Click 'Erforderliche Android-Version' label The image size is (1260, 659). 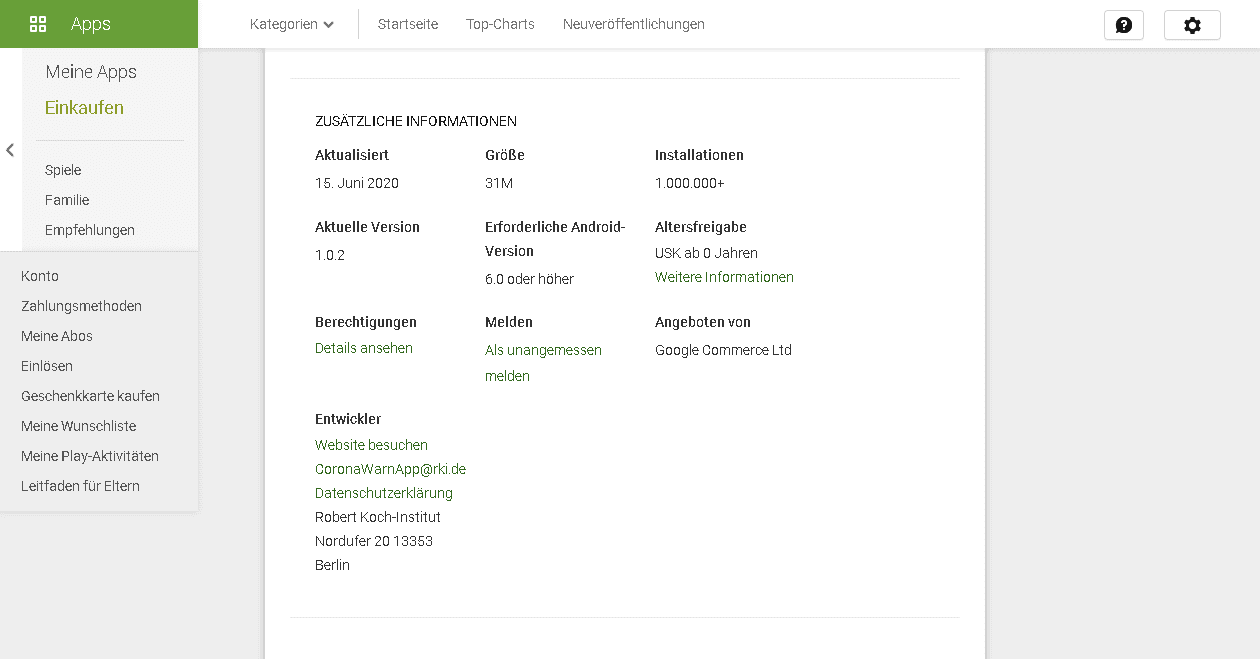pos(555,239)
